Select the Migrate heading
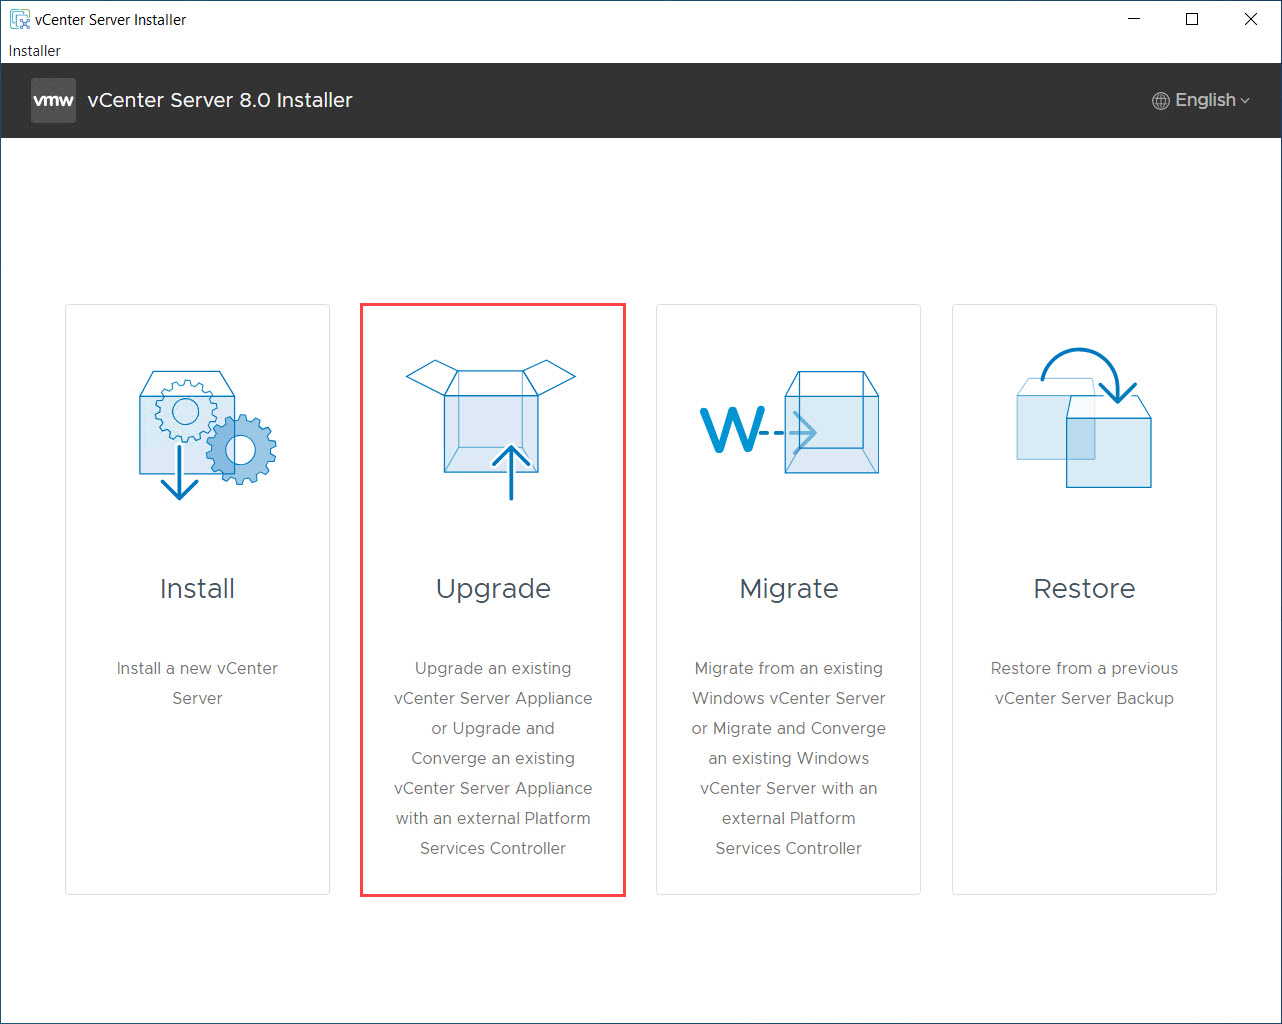1282x1024 pixels. [789, 589]
